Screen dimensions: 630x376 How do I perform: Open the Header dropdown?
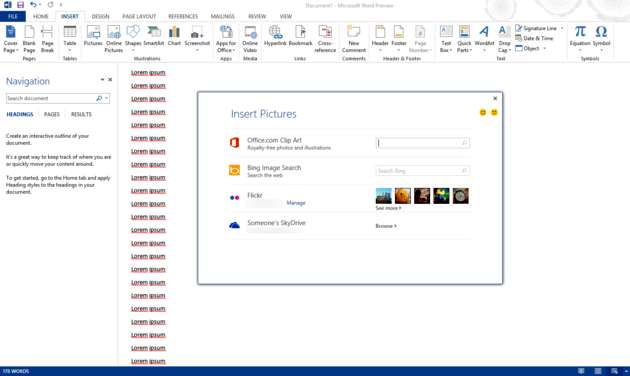click(x=380, y=39)
